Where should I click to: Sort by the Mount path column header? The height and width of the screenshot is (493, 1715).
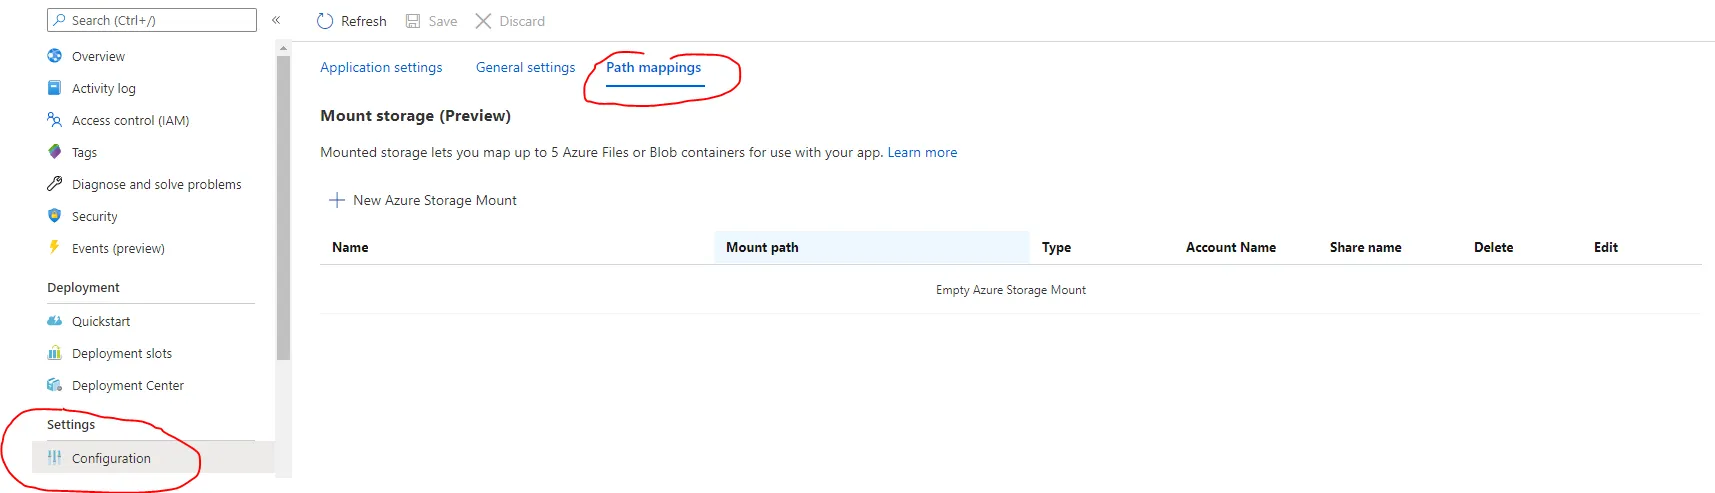click(762, 247)
